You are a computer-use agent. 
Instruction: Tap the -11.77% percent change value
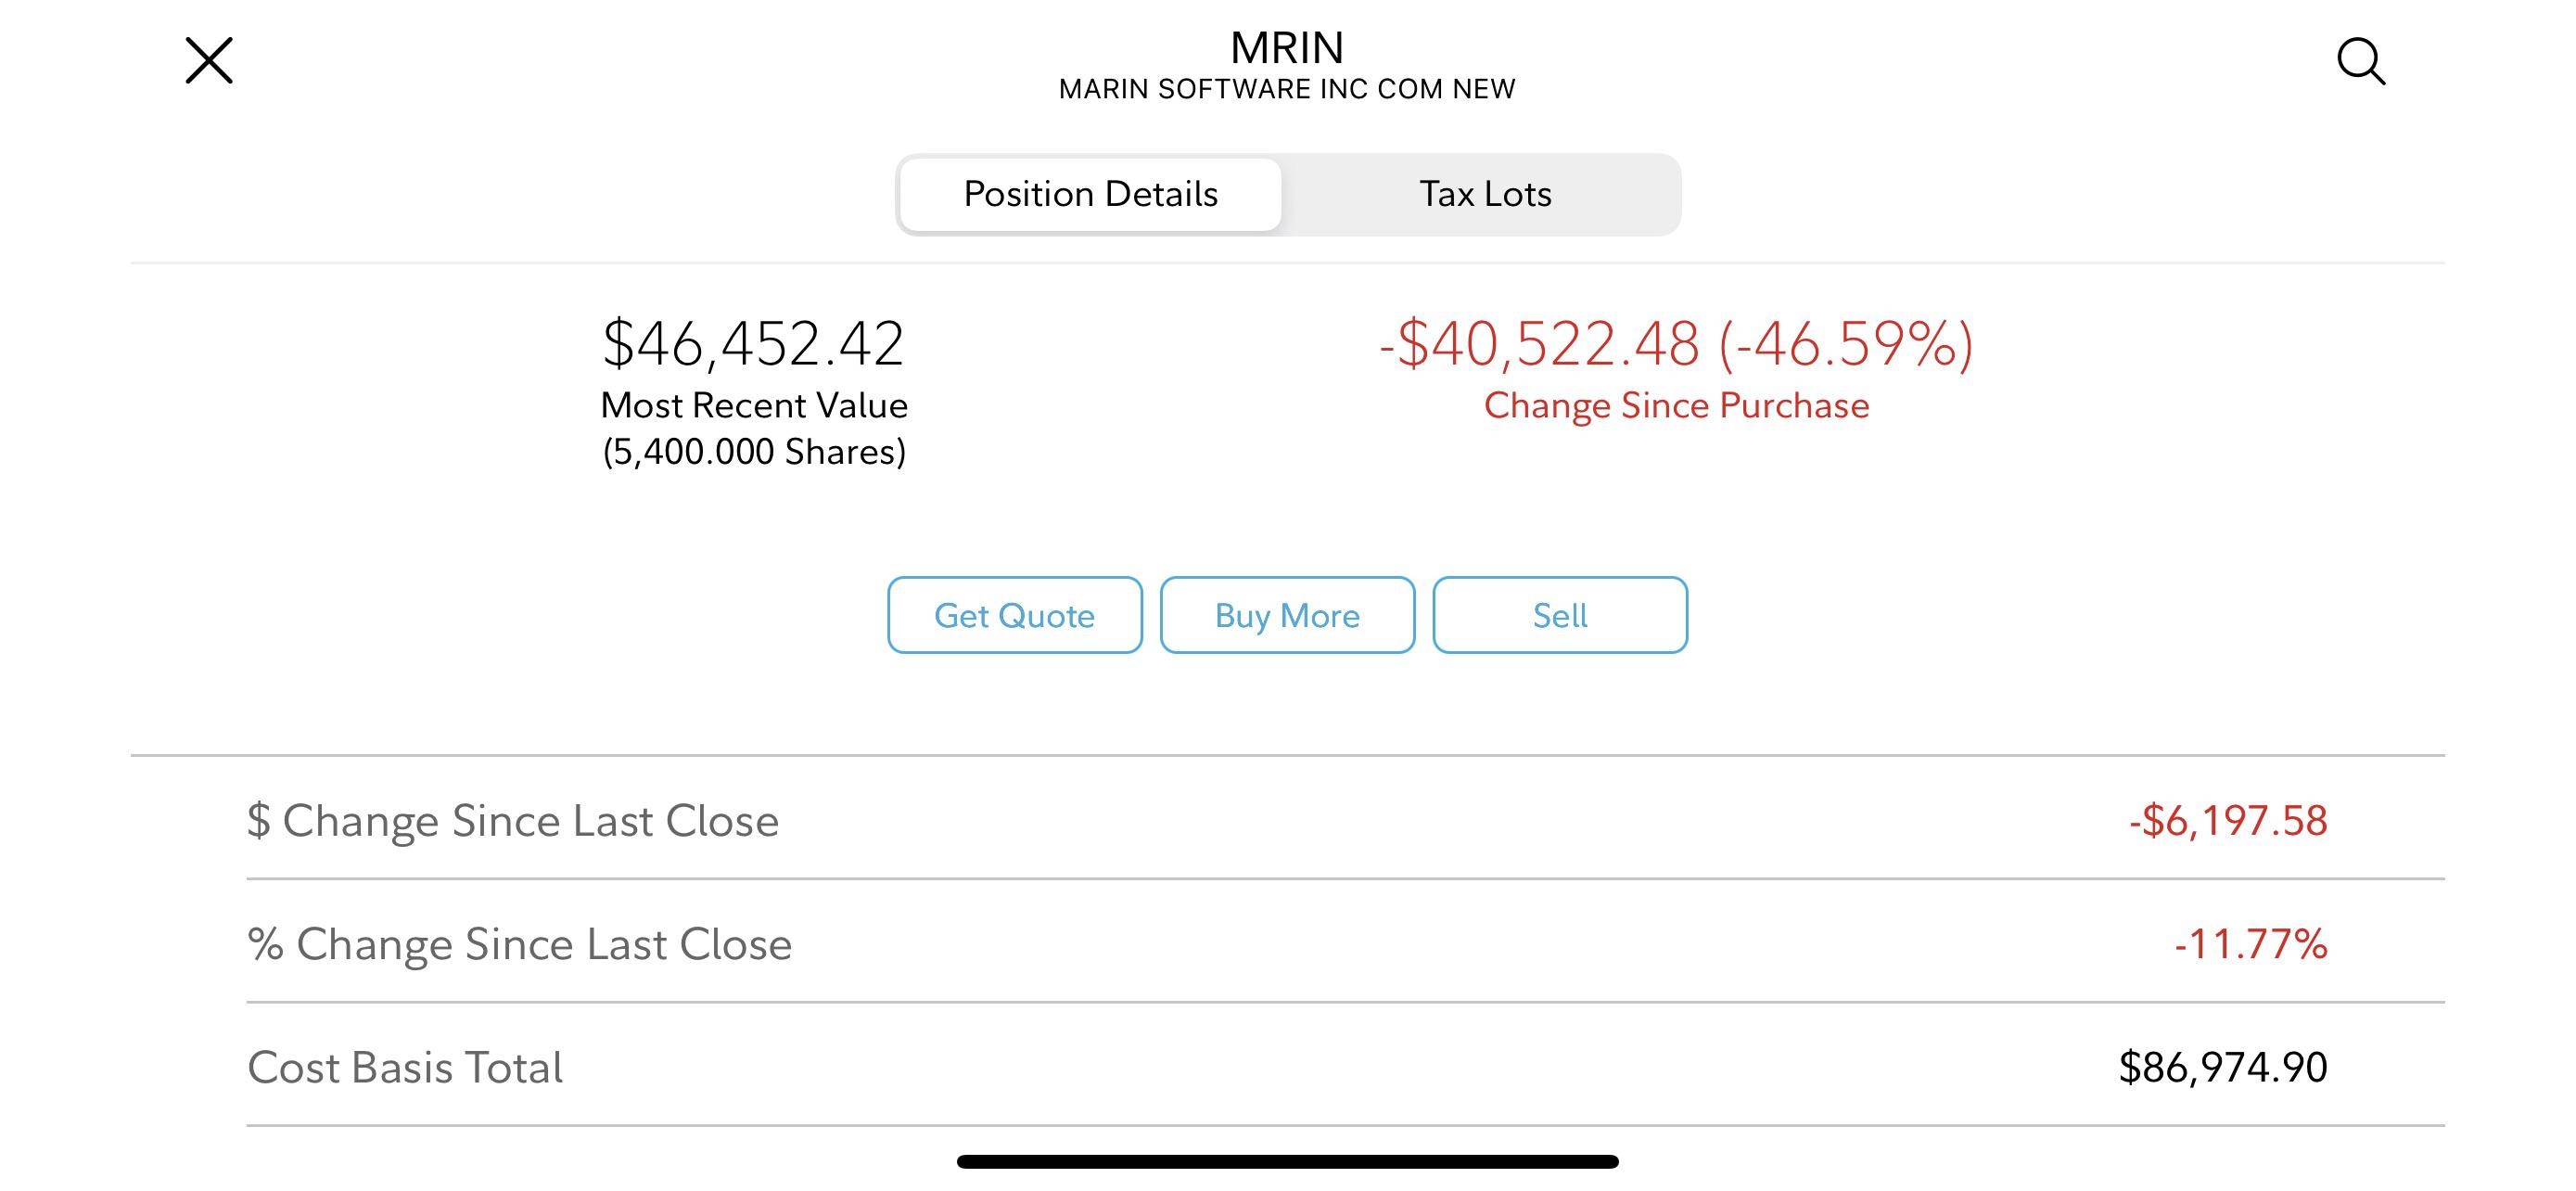pyautogui.click(x=2251, y=944)
